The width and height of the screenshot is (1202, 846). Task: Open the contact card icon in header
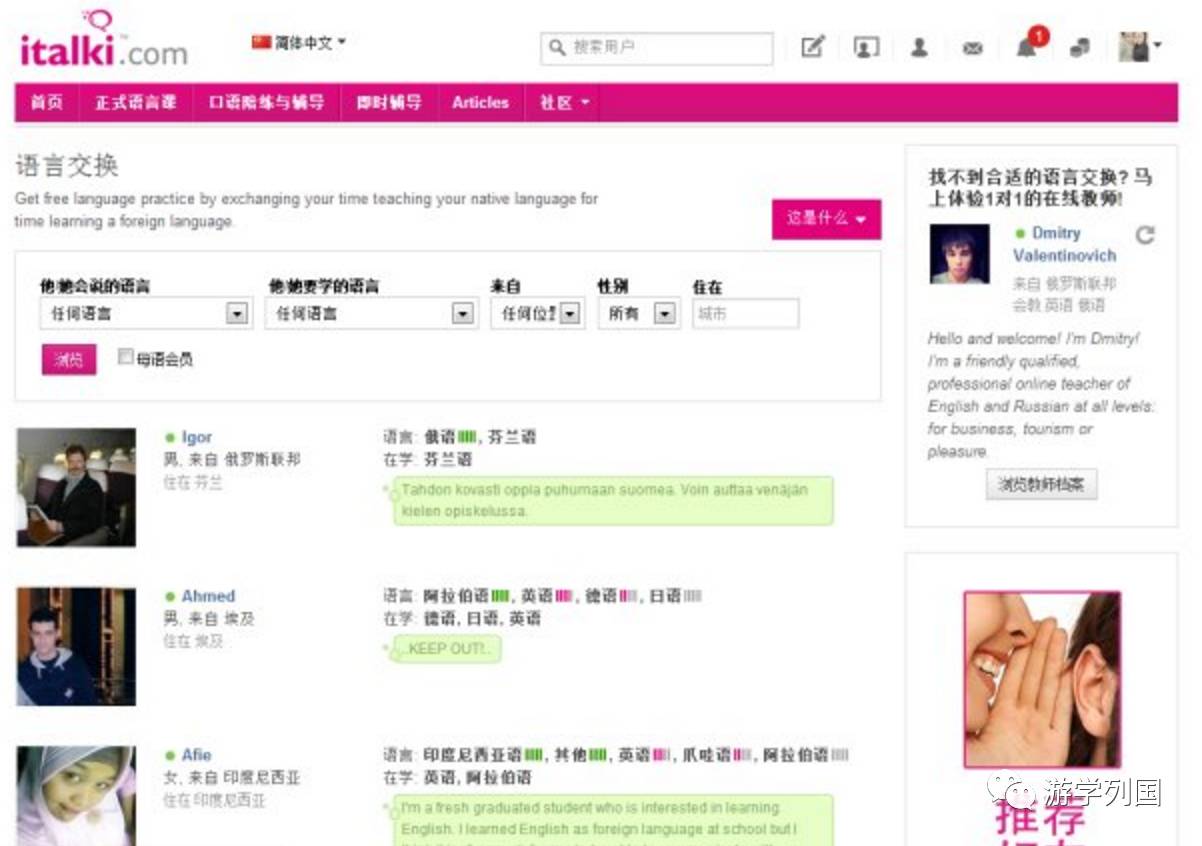[866, 47]
